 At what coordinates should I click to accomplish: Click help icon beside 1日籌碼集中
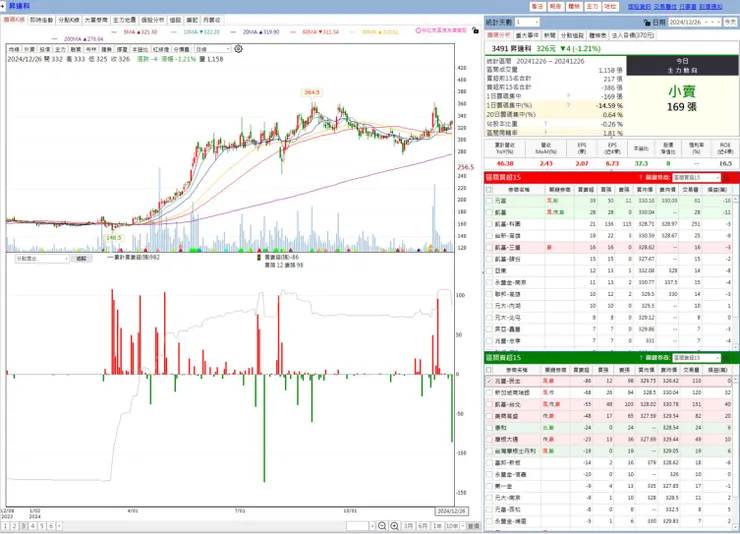click(568, 96)
